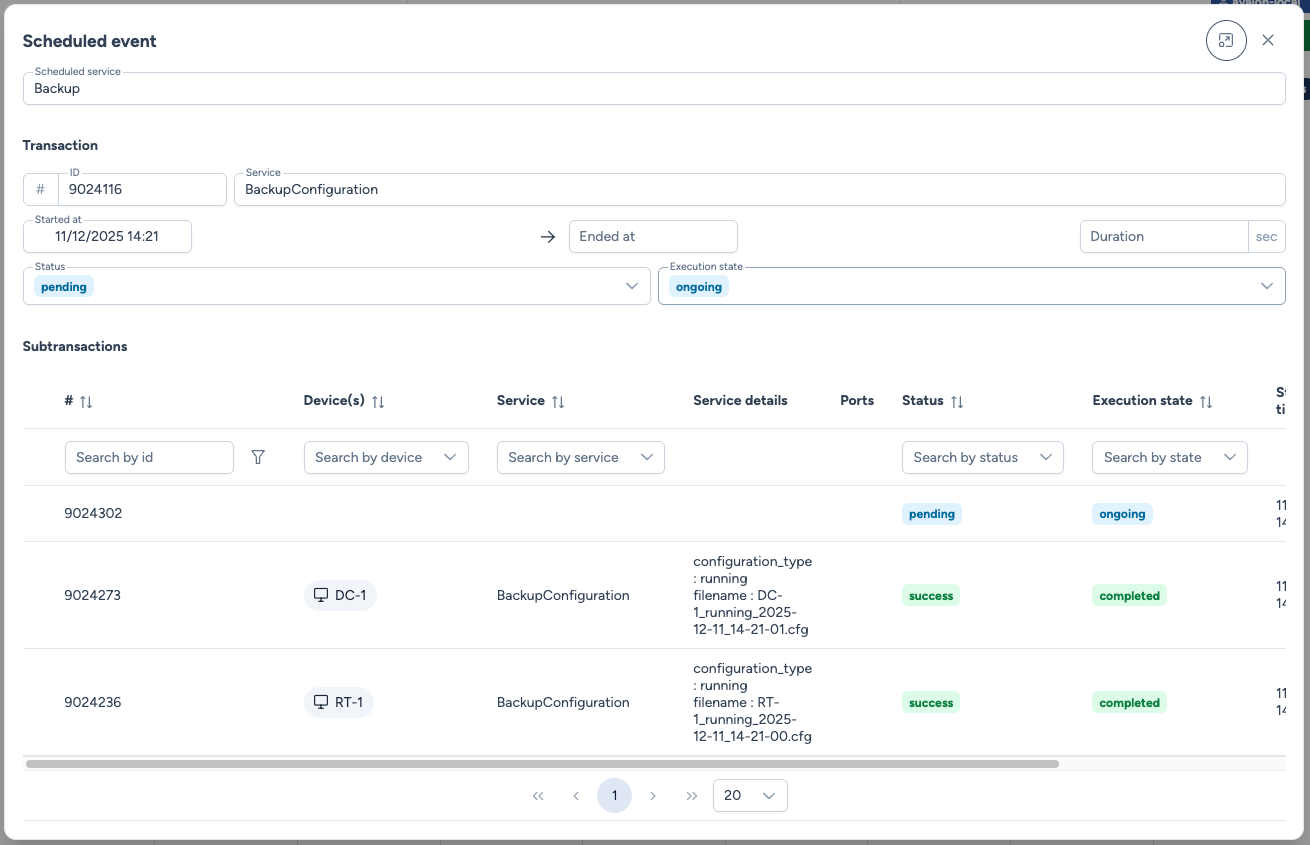Sort by Device(s) column arrows
1310x845 pixels.
pos(378,401)
